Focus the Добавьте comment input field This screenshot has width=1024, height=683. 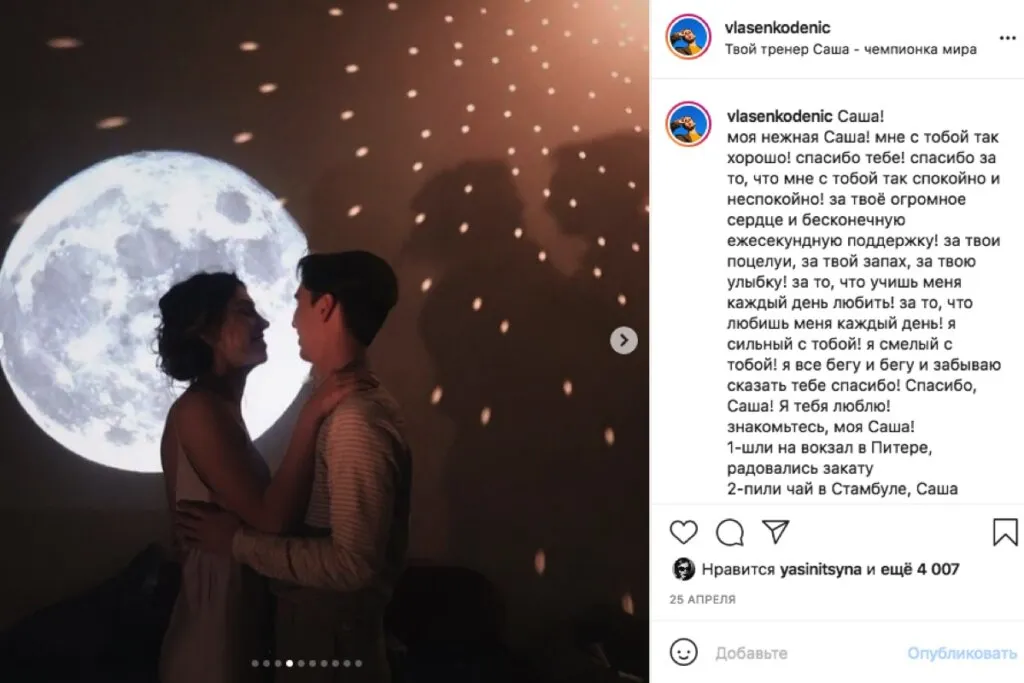click(805, 653)
